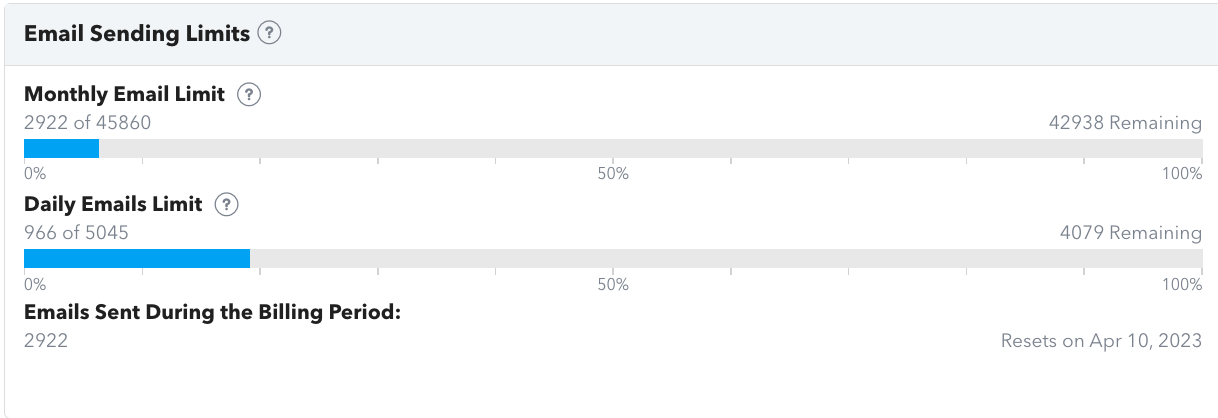Click the 2922 billing period count value
This screenshot has width=1218, height=418.
[46, 341]
